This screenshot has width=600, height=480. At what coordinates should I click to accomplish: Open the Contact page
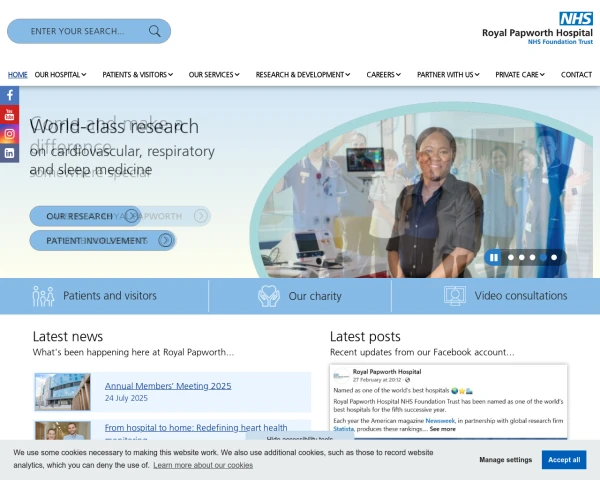tap(576, 75)
